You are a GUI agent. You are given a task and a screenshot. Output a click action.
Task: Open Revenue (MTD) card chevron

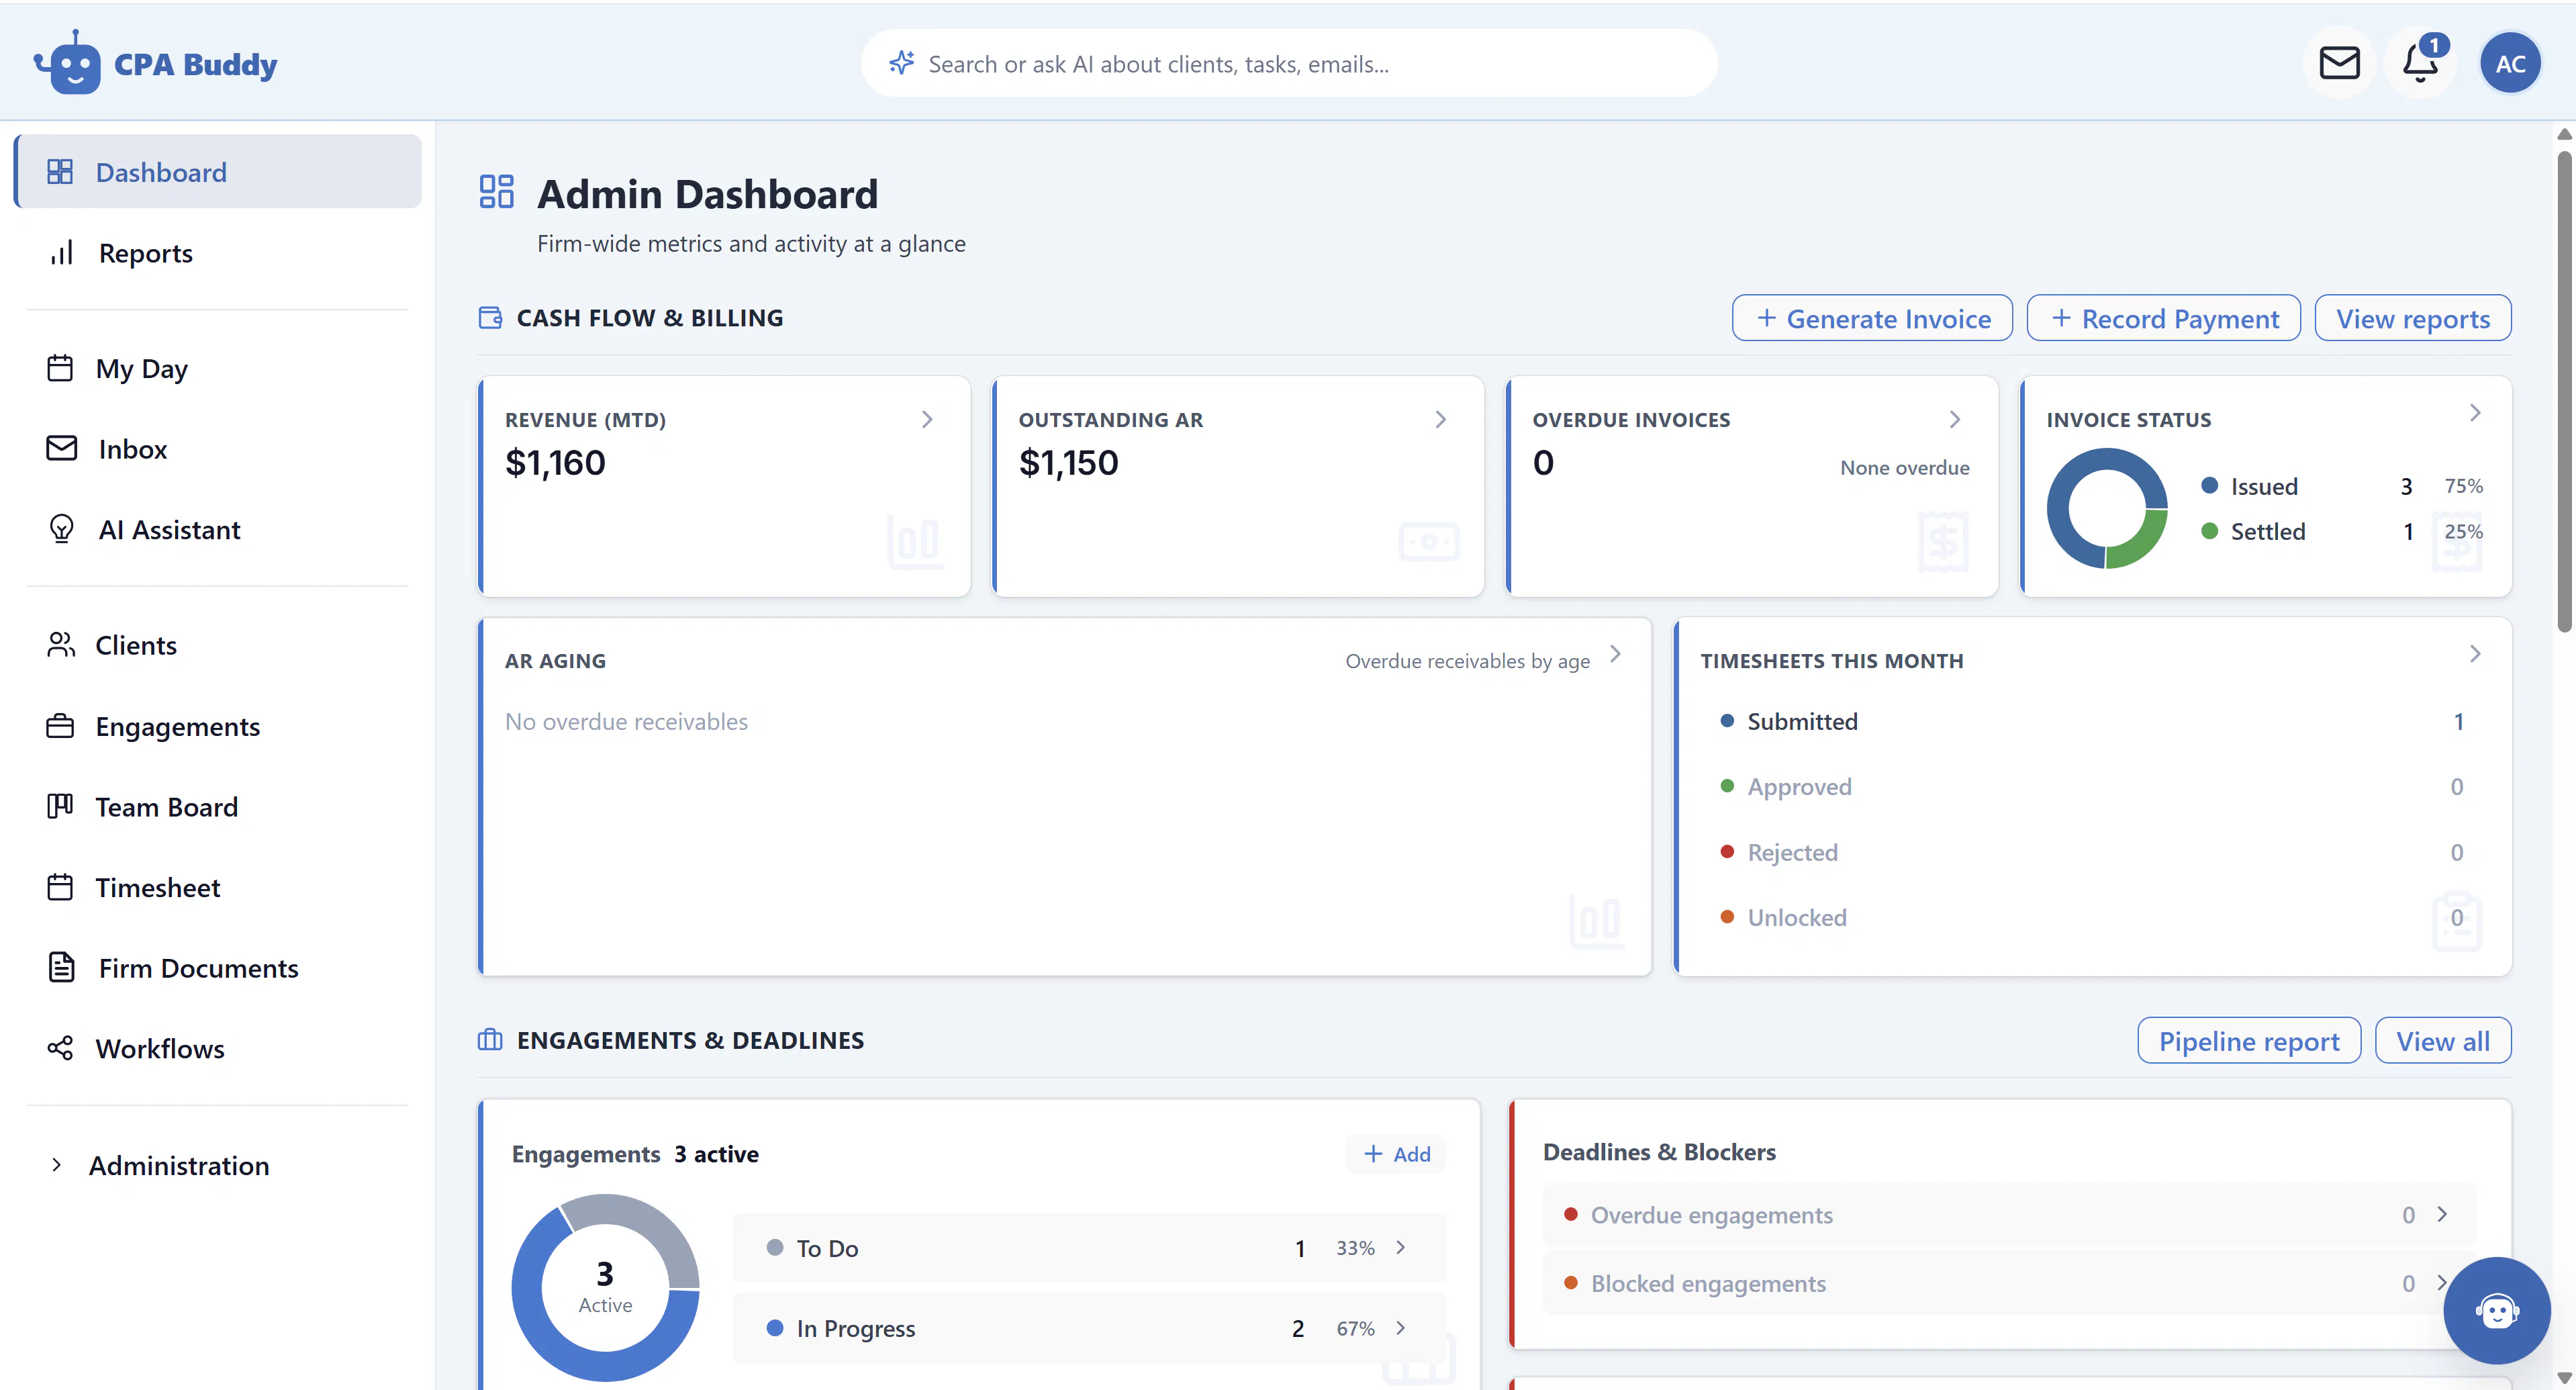927,419
